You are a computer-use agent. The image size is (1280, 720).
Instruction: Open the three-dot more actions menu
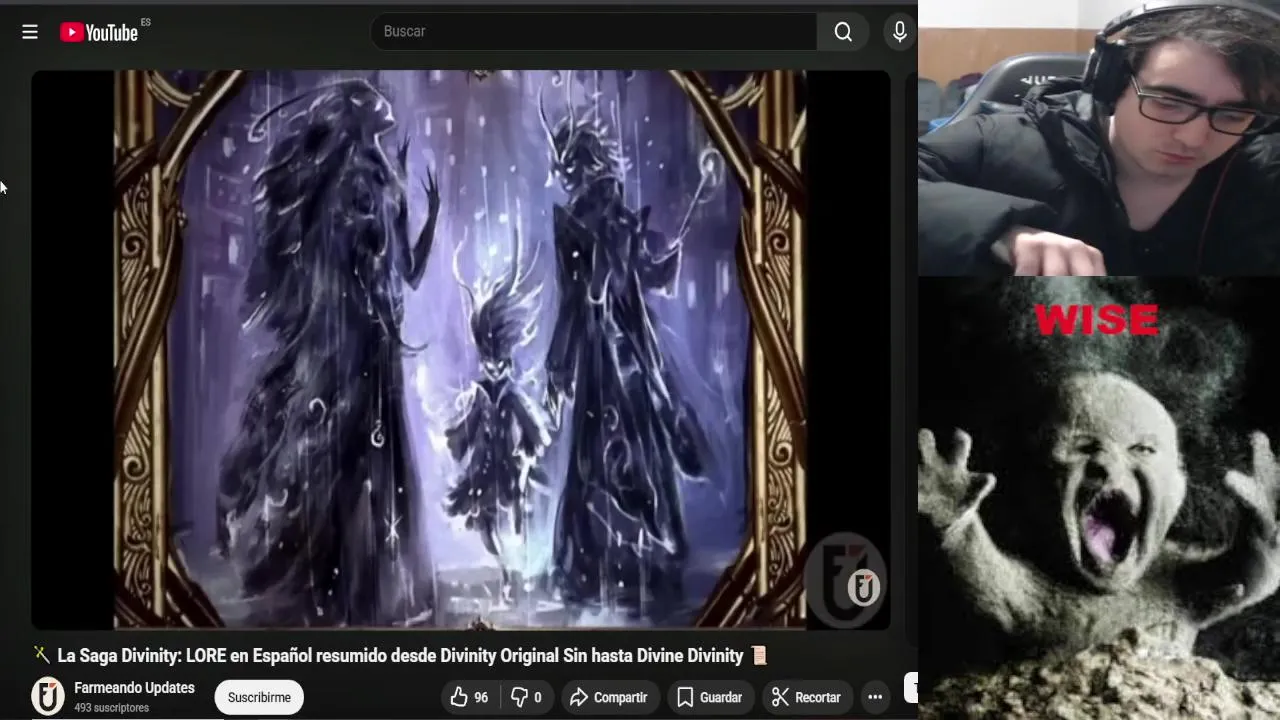point(875,697)
